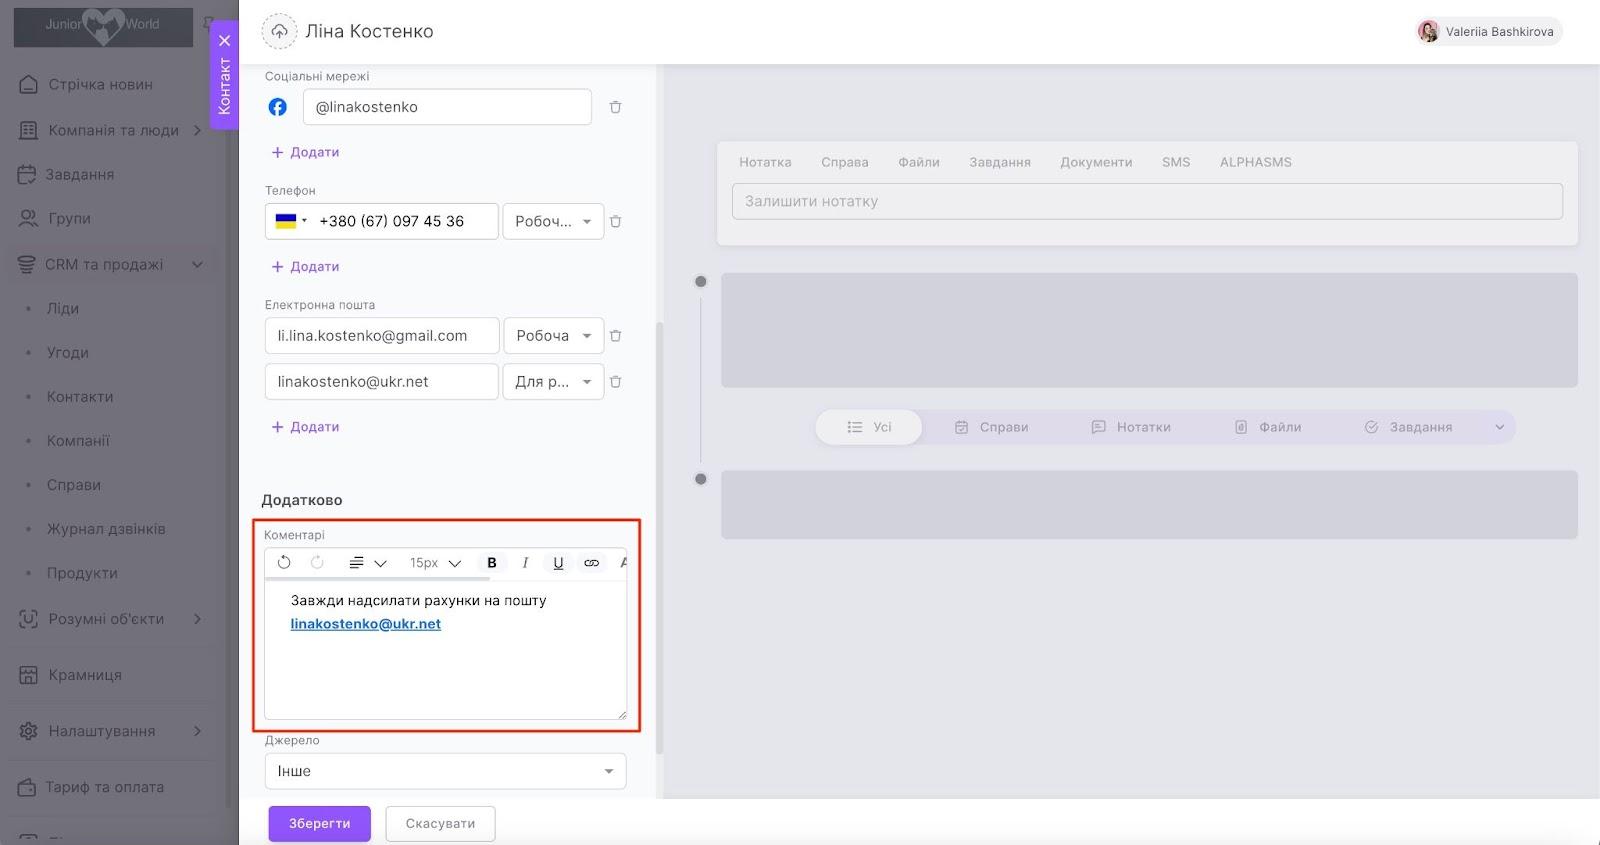Remove the linakostenko@ukr.net email row
The height and width of the screenshot is (845, 1600).
coord(615,382)
